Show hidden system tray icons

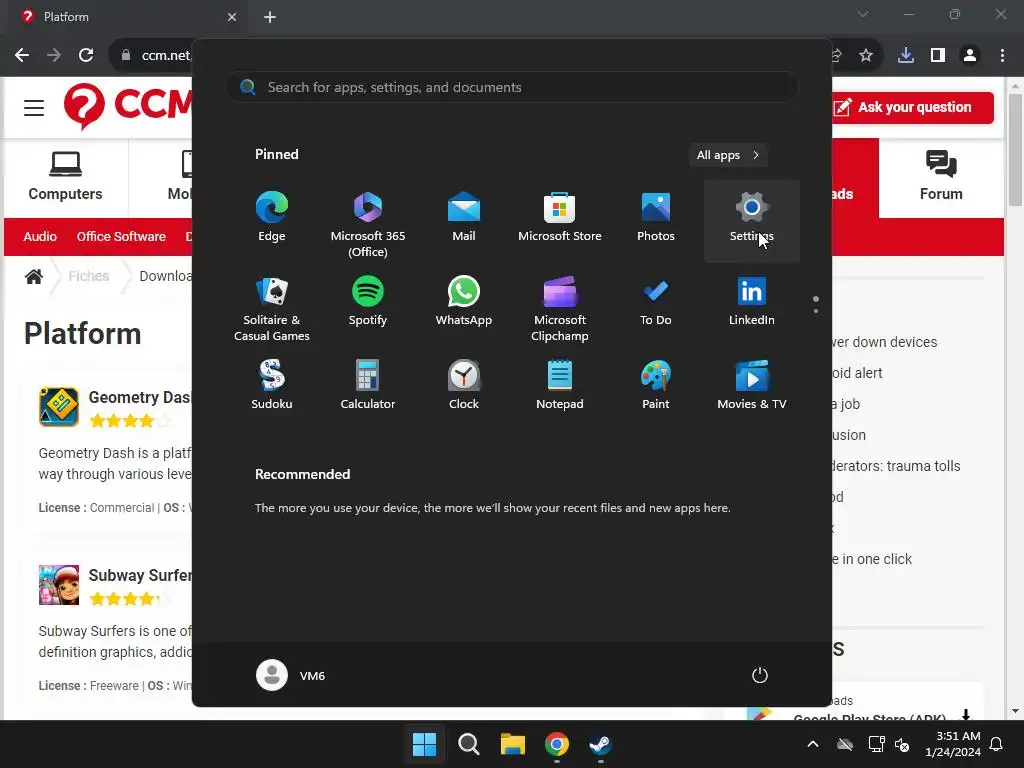click(813, 744)
